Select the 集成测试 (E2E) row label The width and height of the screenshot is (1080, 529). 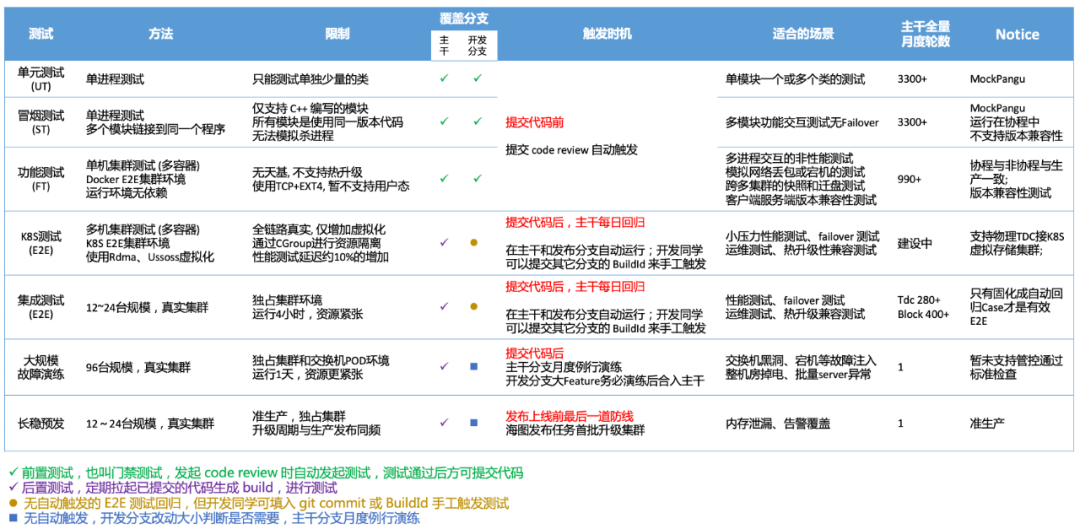[39, 306]
